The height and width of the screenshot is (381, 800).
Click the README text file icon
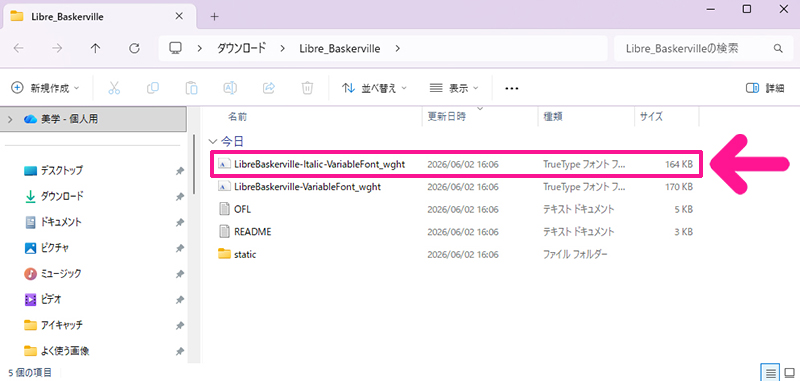[224, 232]
